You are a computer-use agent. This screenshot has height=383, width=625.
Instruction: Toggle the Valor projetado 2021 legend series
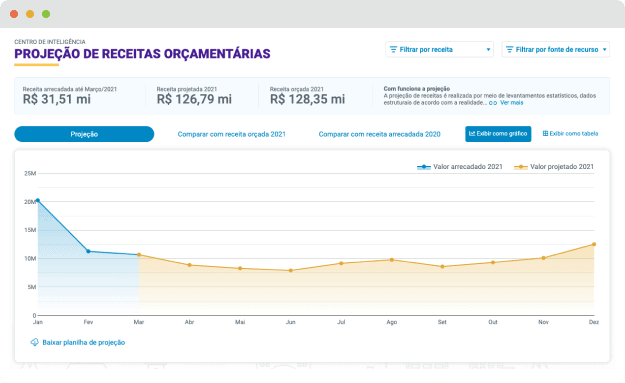[x=554, y=167]
